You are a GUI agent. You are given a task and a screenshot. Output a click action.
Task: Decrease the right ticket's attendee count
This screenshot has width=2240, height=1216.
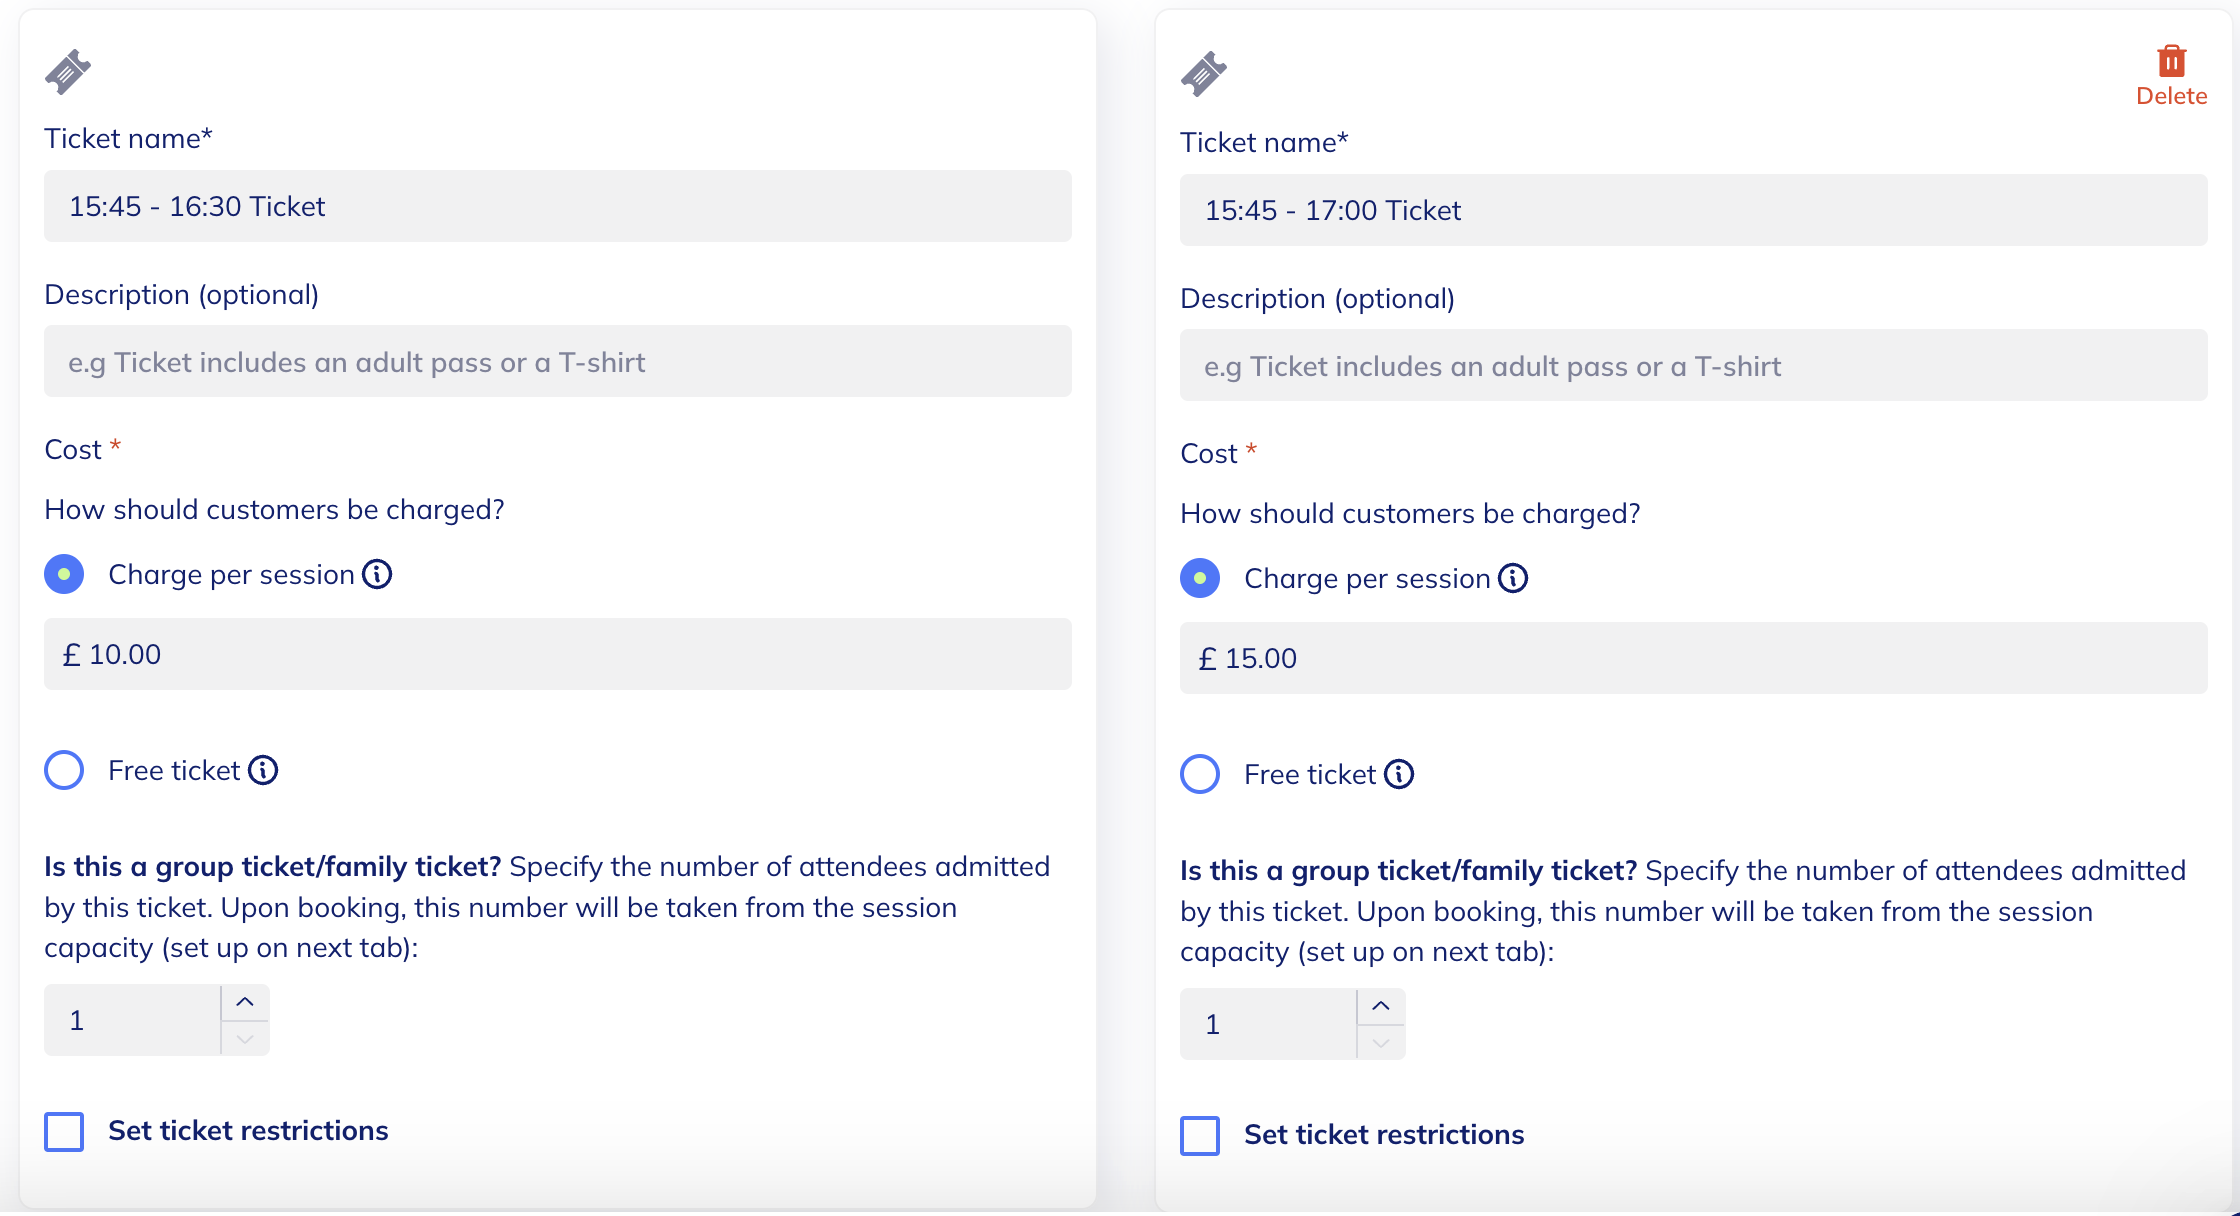pyautogui.click(x=1381, y=1043)
